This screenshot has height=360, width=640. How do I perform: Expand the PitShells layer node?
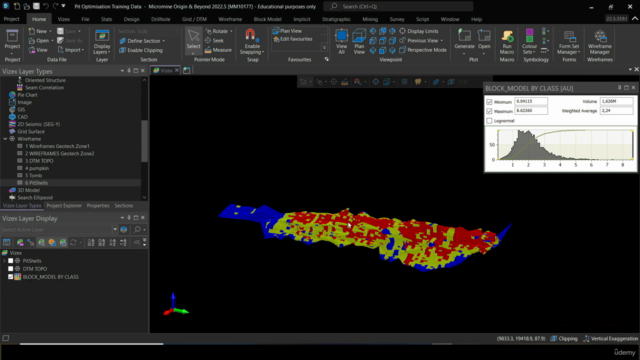(x=4, y=261)
